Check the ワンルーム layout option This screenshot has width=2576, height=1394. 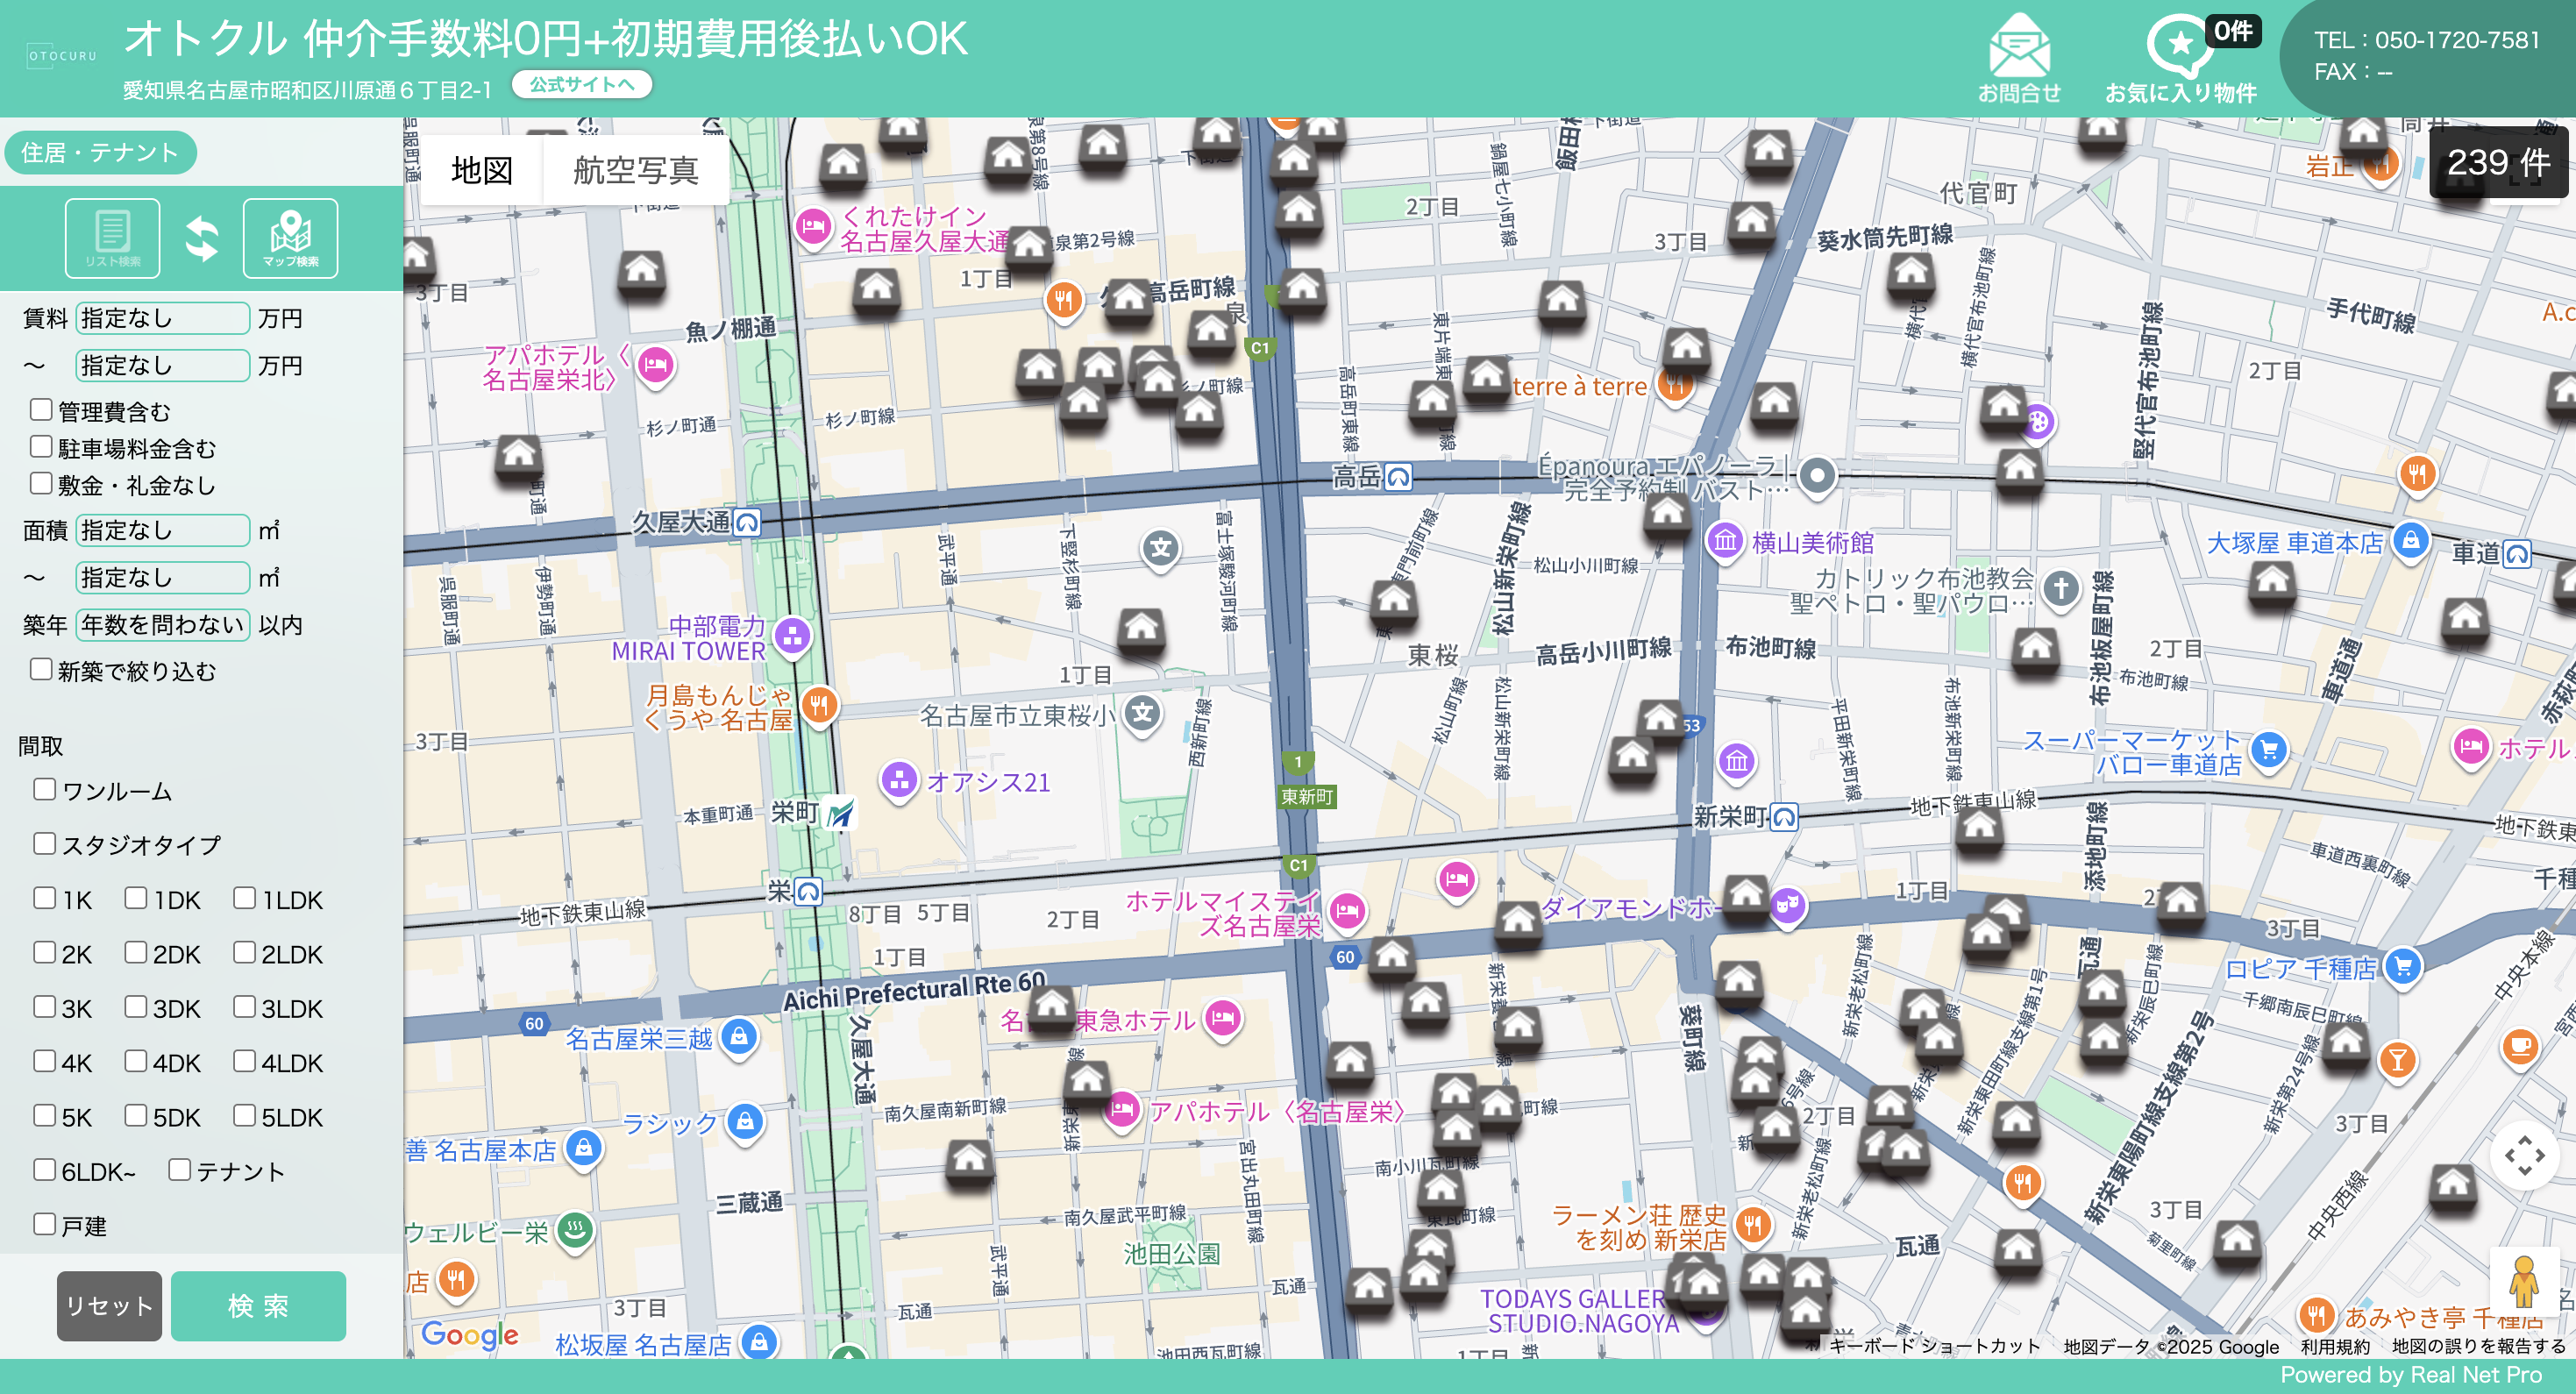click(44, 790)
